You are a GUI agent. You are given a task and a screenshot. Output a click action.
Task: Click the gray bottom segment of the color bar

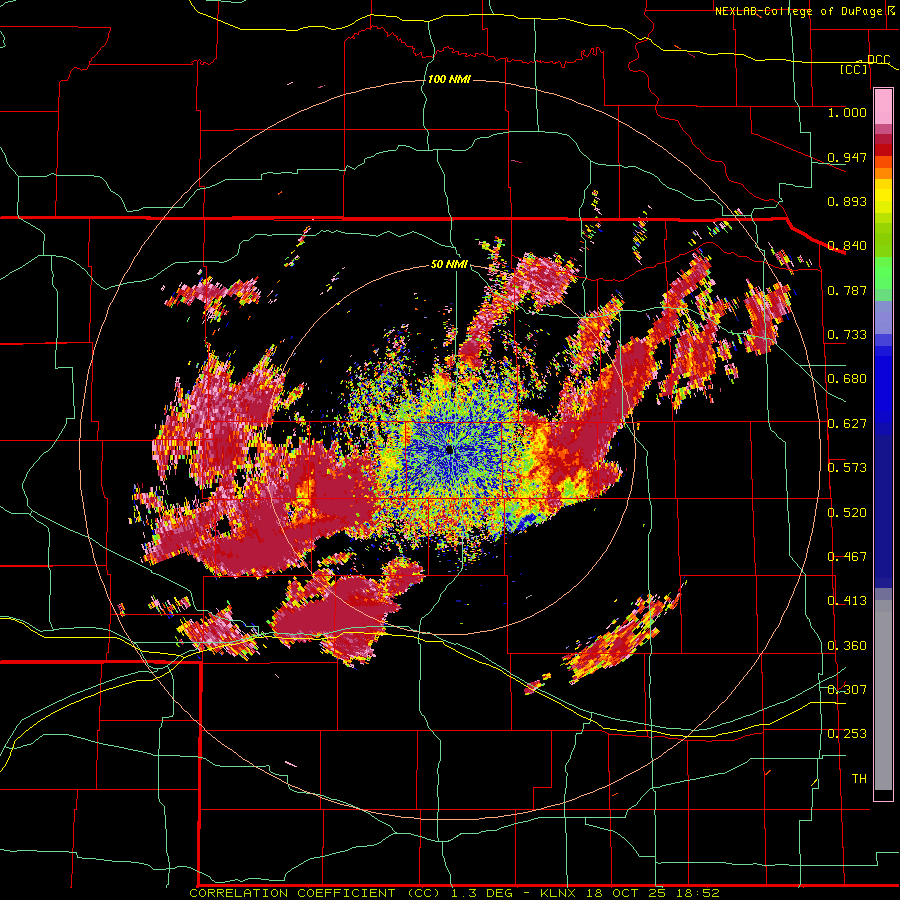tap(883, 695)
